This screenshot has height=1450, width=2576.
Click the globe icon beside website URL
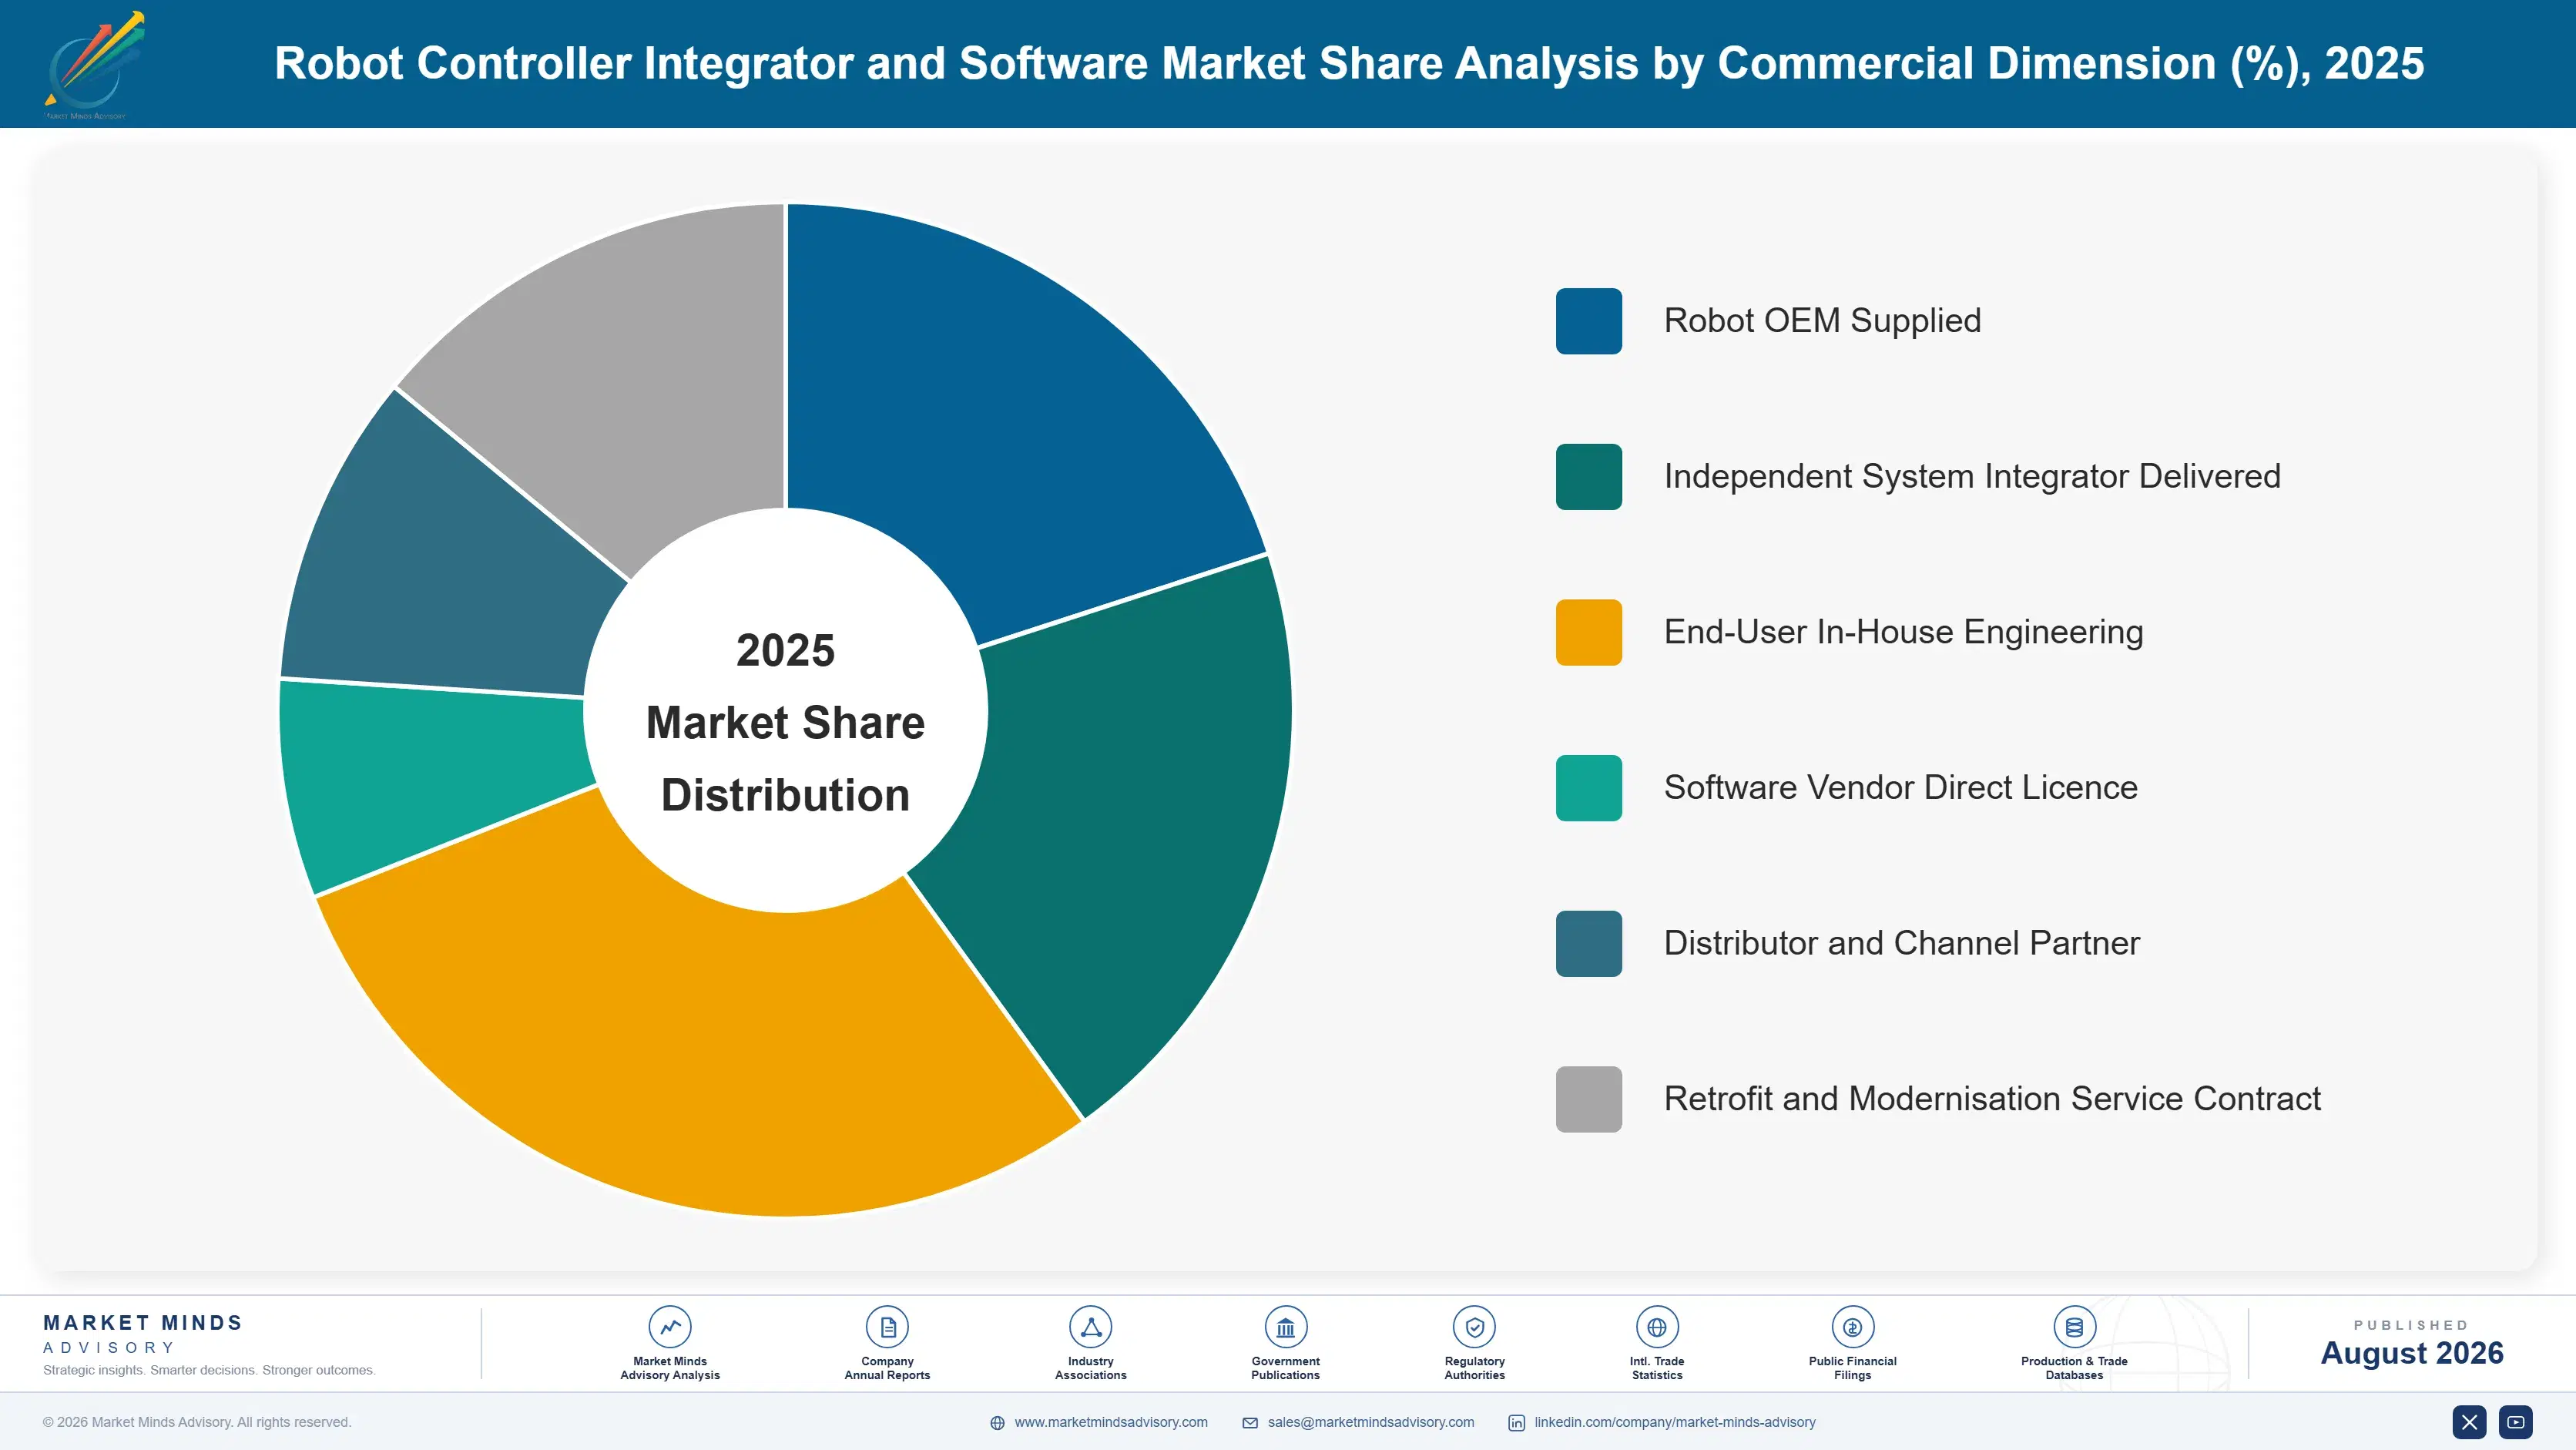(997, 1423)
